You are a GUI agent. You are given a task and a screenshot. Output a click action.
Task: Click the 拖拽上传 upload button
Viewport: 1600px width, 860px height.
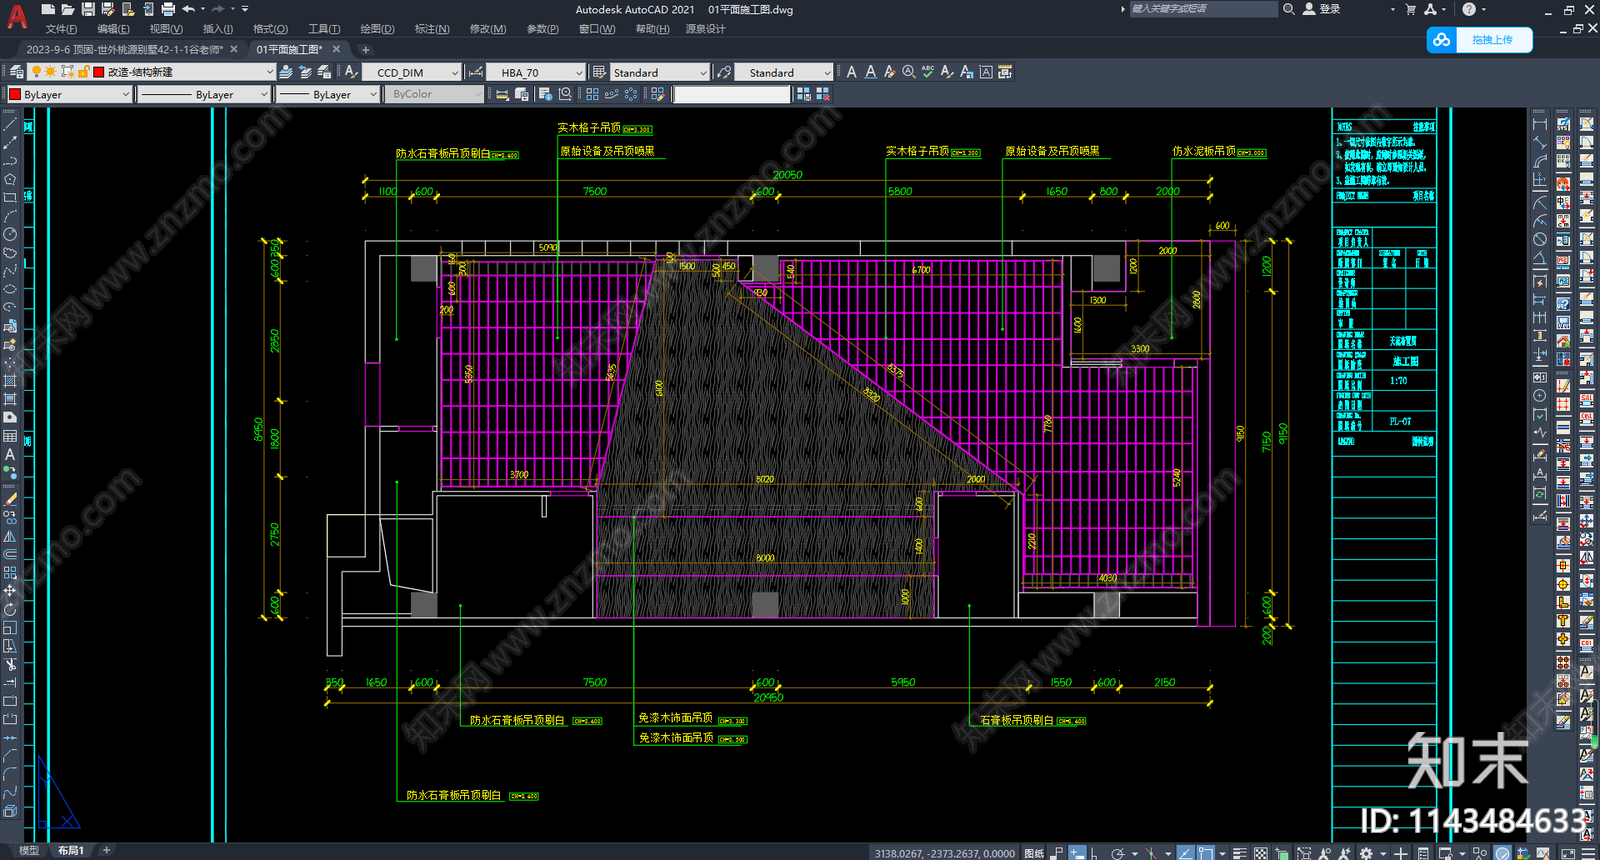1479,40
